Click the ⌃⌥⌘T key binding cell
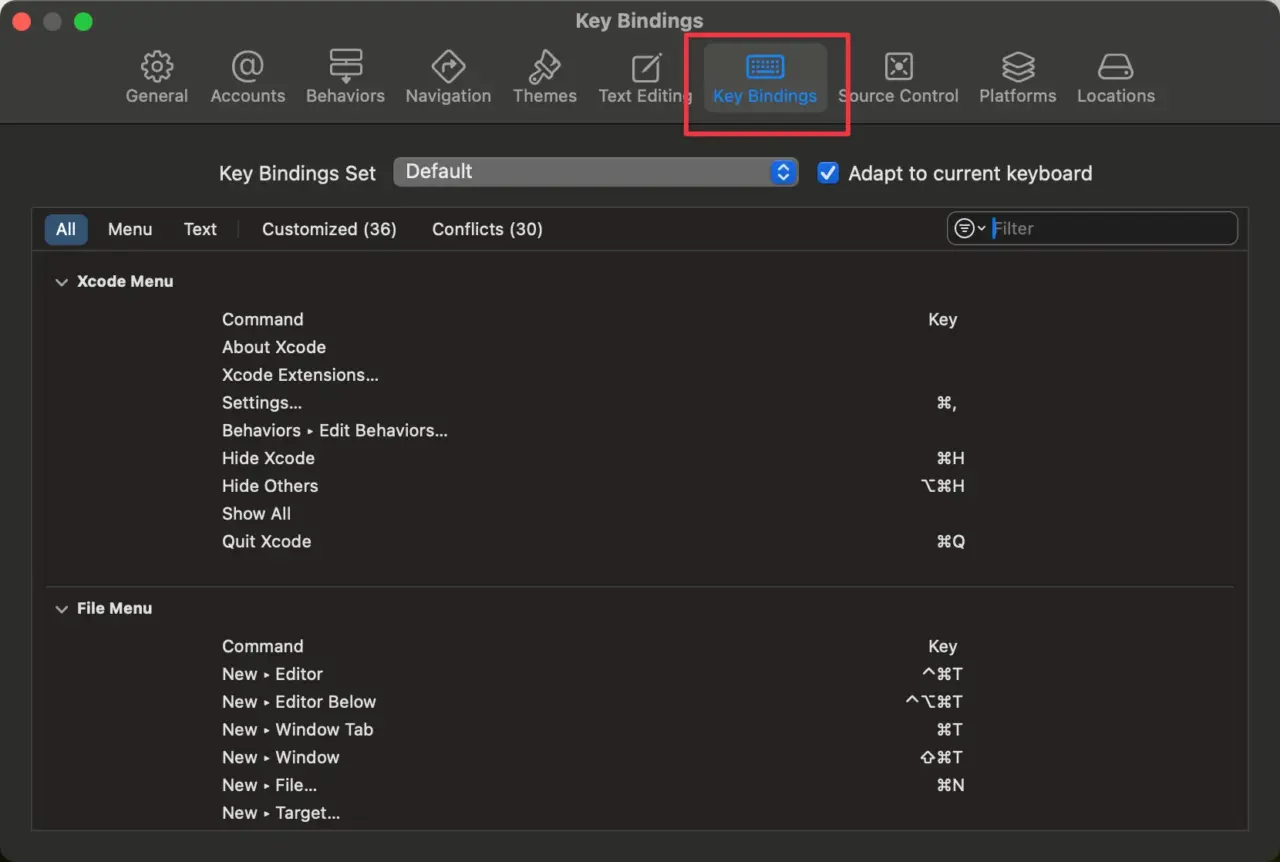 pyautogui.click(x=934, y=702)
